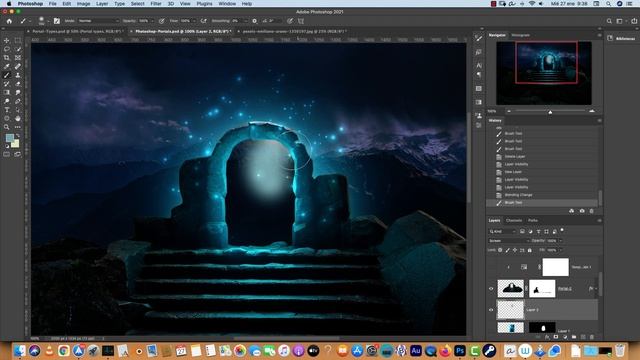
Task: Open the Layer menu
Action: click(x=102, y=4)
